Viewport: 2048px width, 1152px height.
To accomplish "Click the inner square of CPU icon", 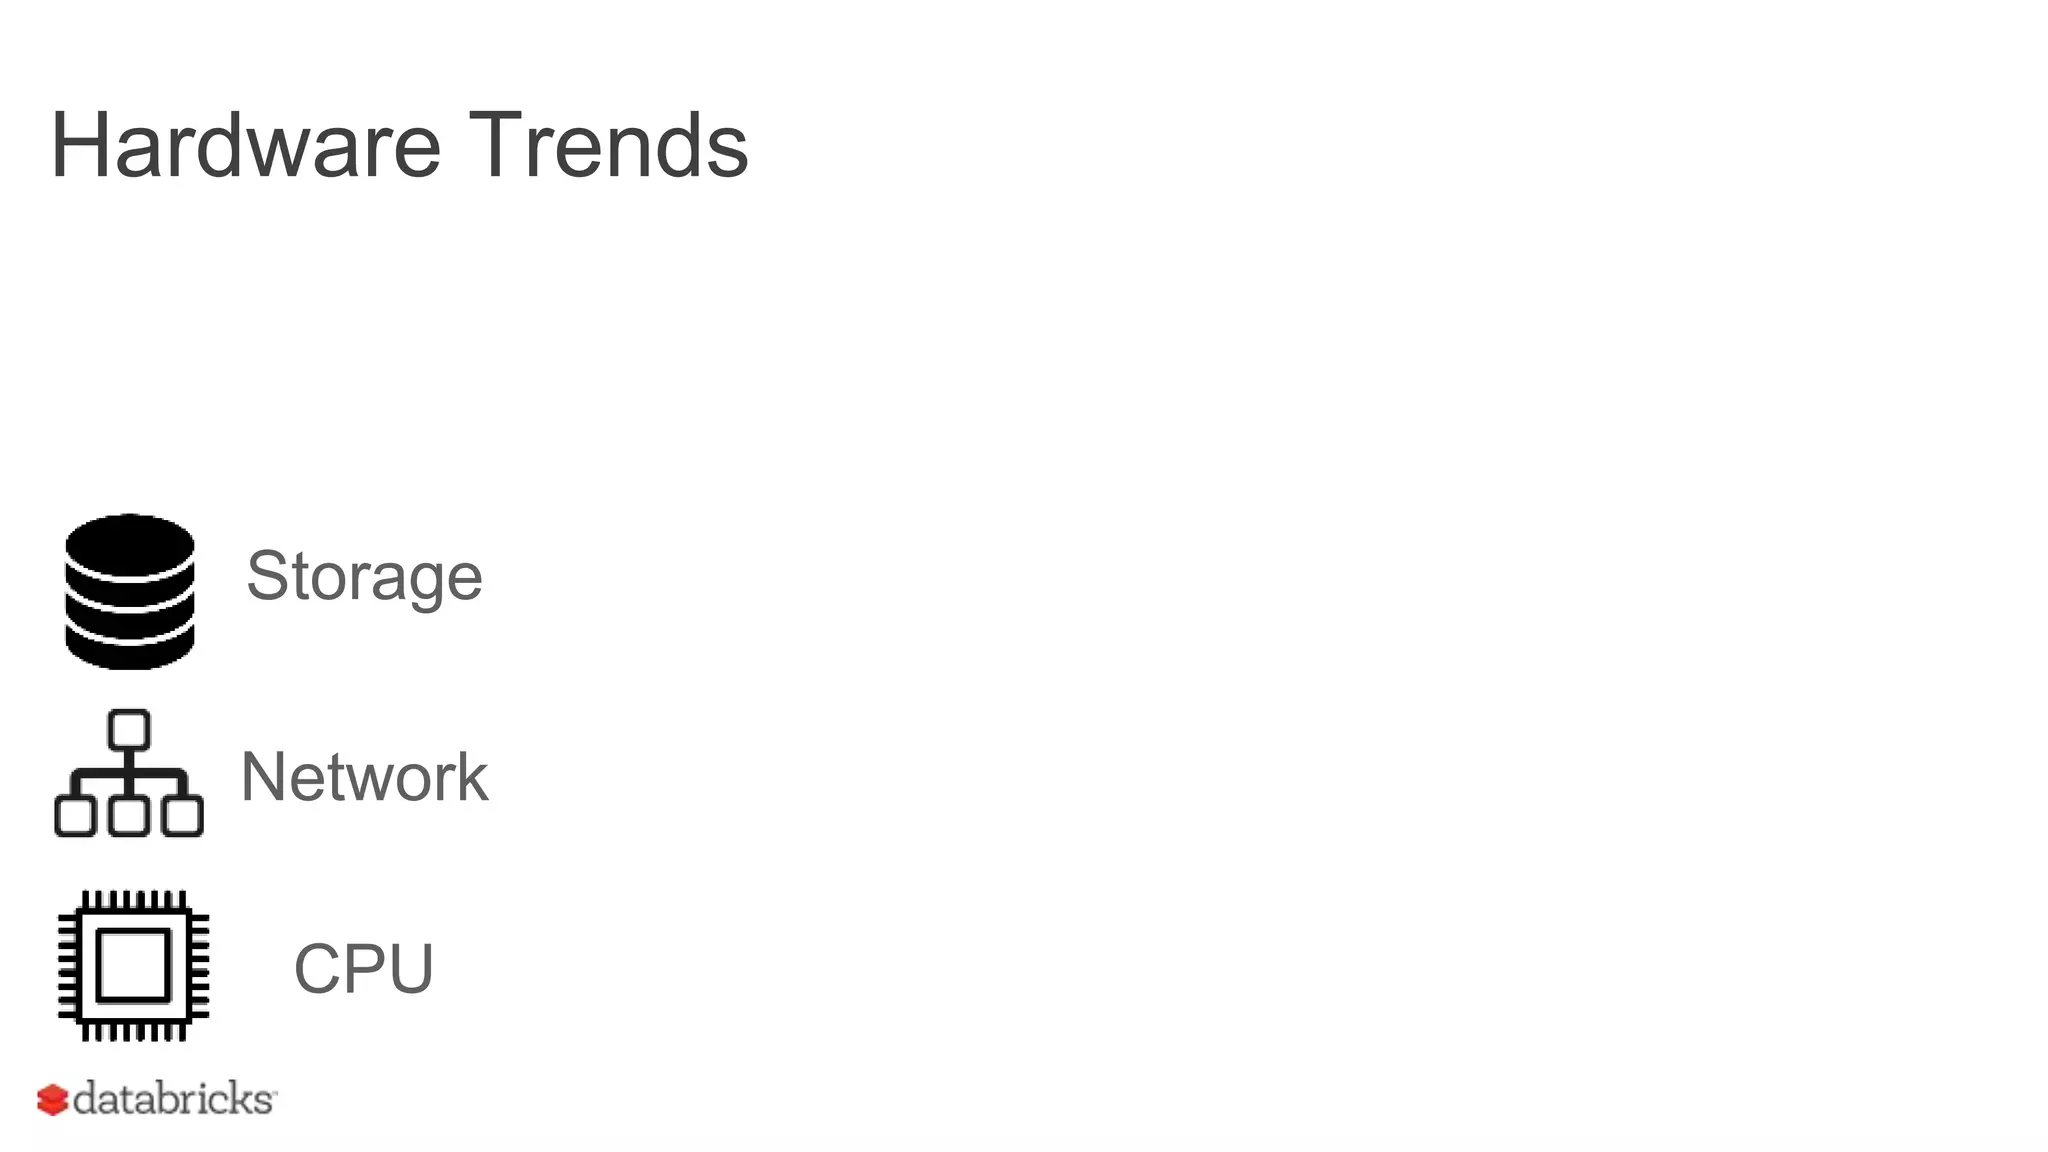I will pyautogui.click(x=134, y=966).
